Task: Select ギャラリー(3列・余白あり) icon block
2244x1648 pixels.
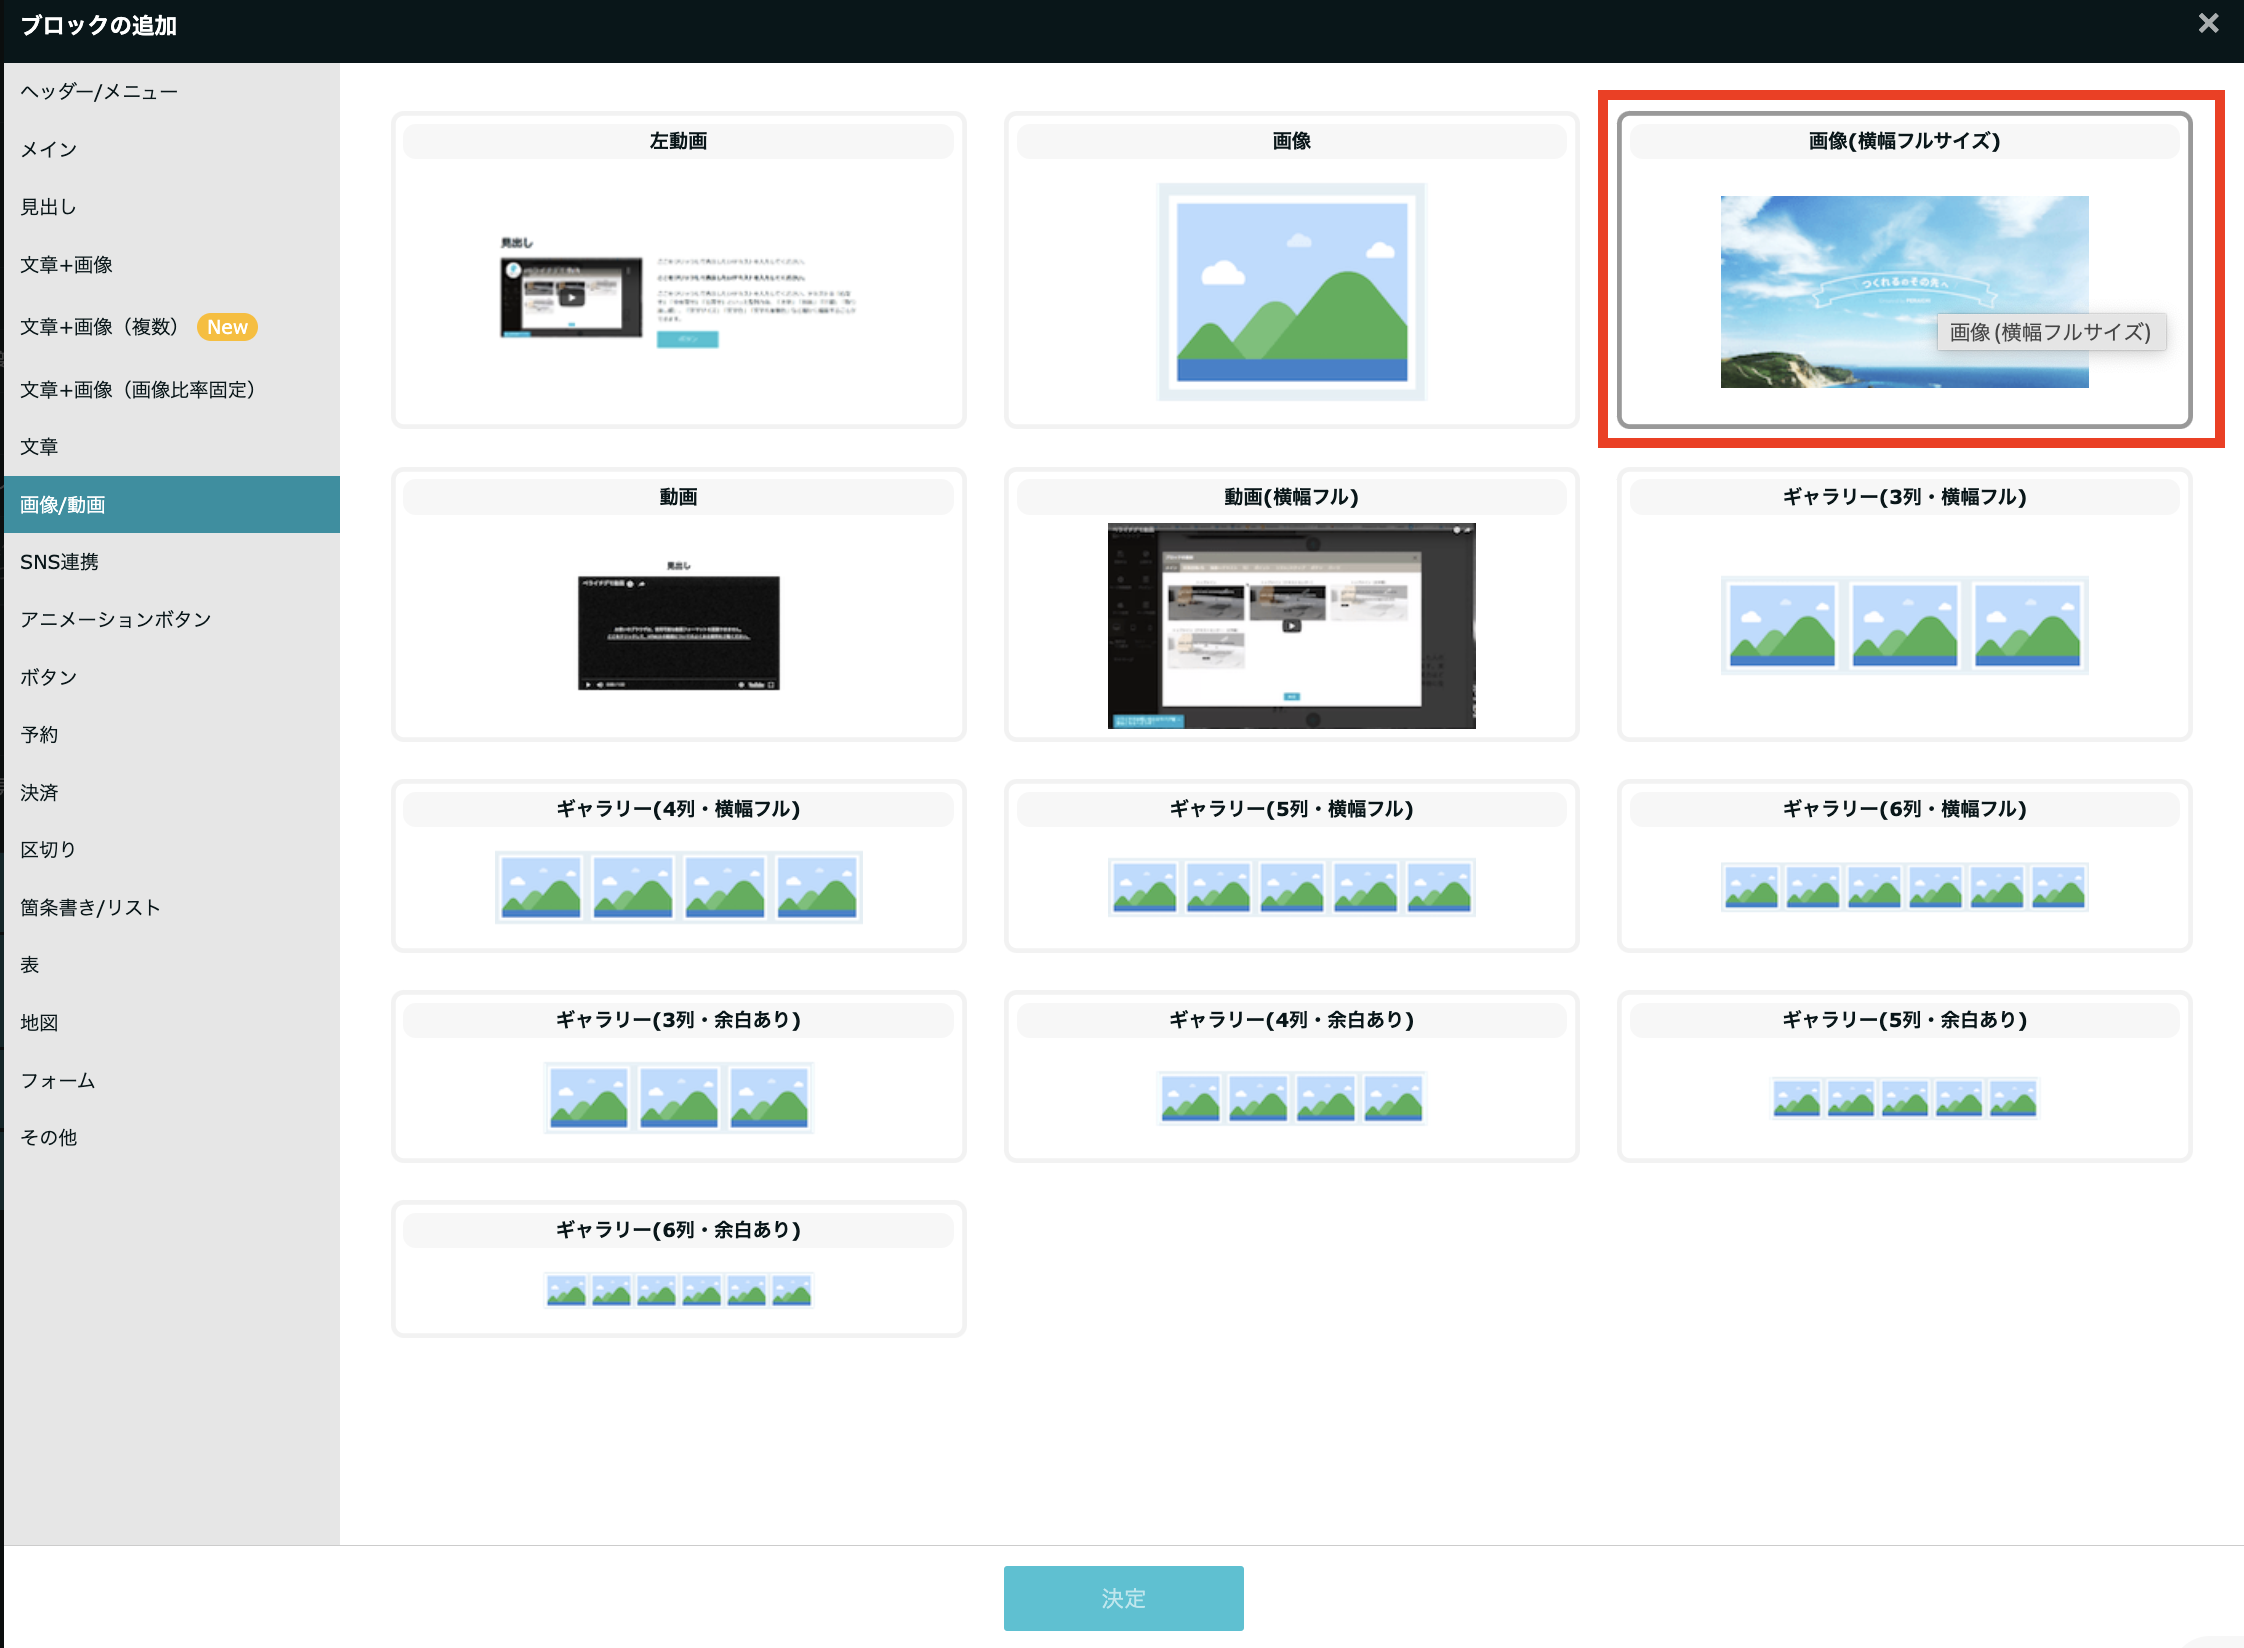Action: coord(678,1097)
